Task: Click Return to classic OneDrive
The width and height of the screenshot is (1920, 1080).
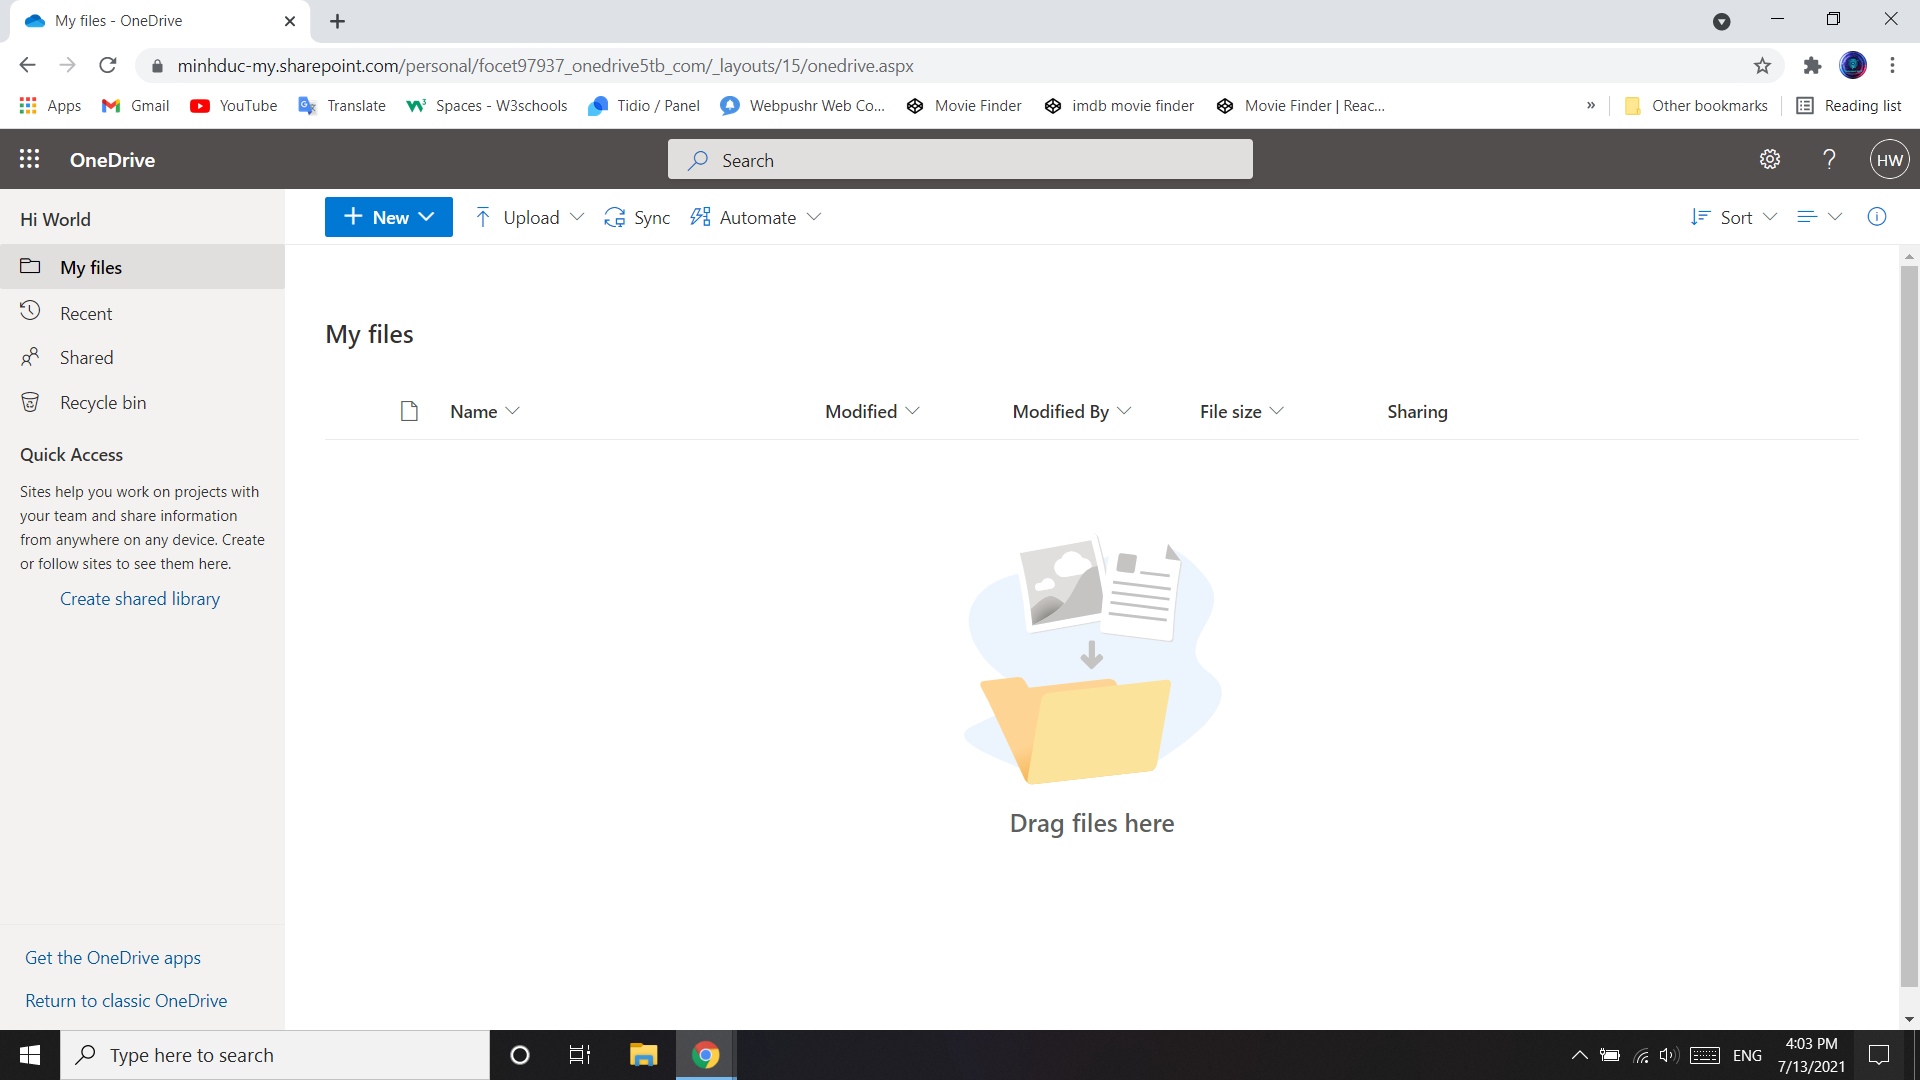Action: (126, 1000)
